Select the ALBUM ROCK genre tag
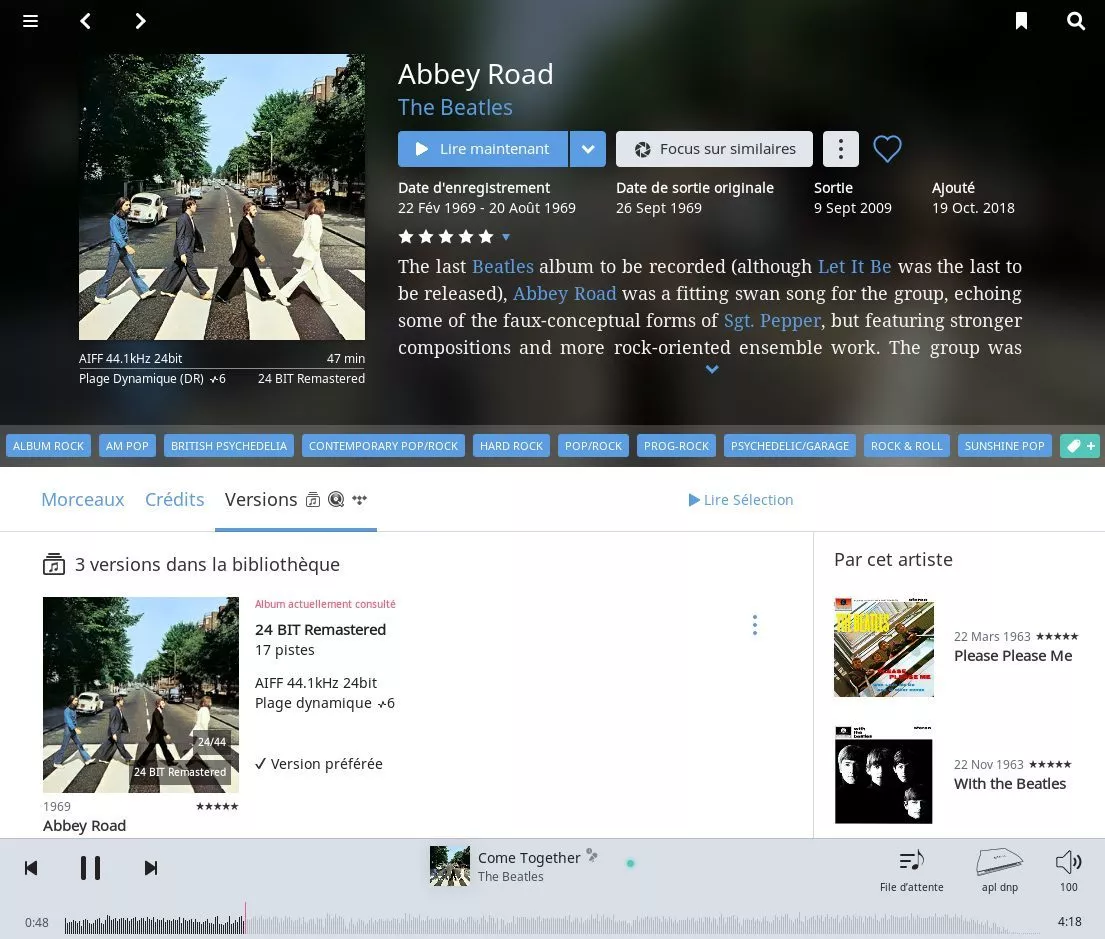Screen dimensions: 1105x939 pos(48,446)
